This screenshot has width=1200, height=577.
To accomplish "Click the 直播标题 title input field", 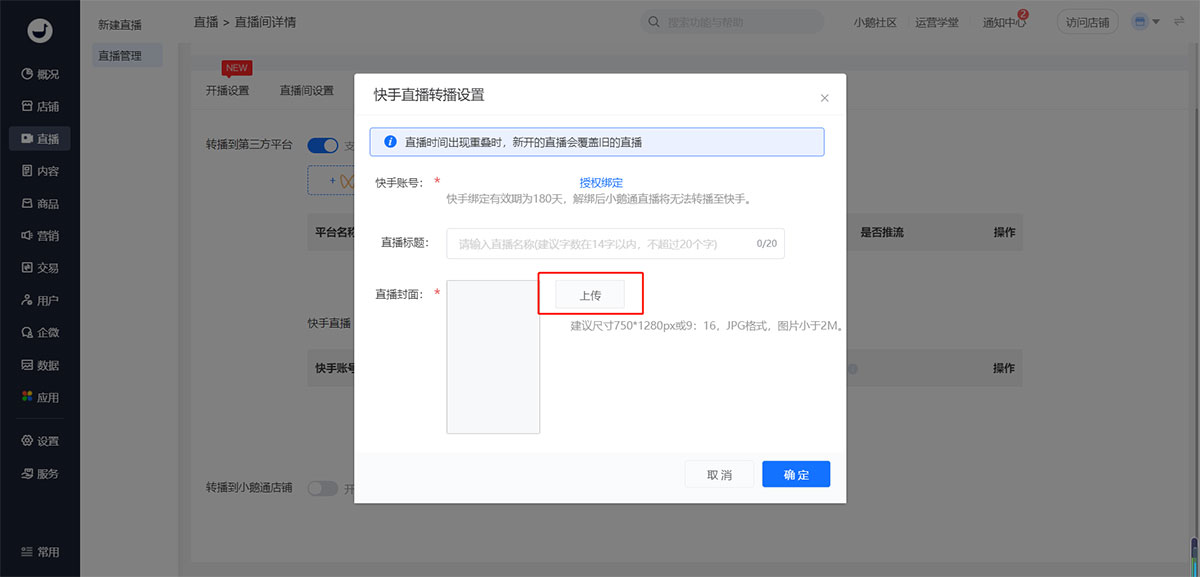I will point(600,243).
